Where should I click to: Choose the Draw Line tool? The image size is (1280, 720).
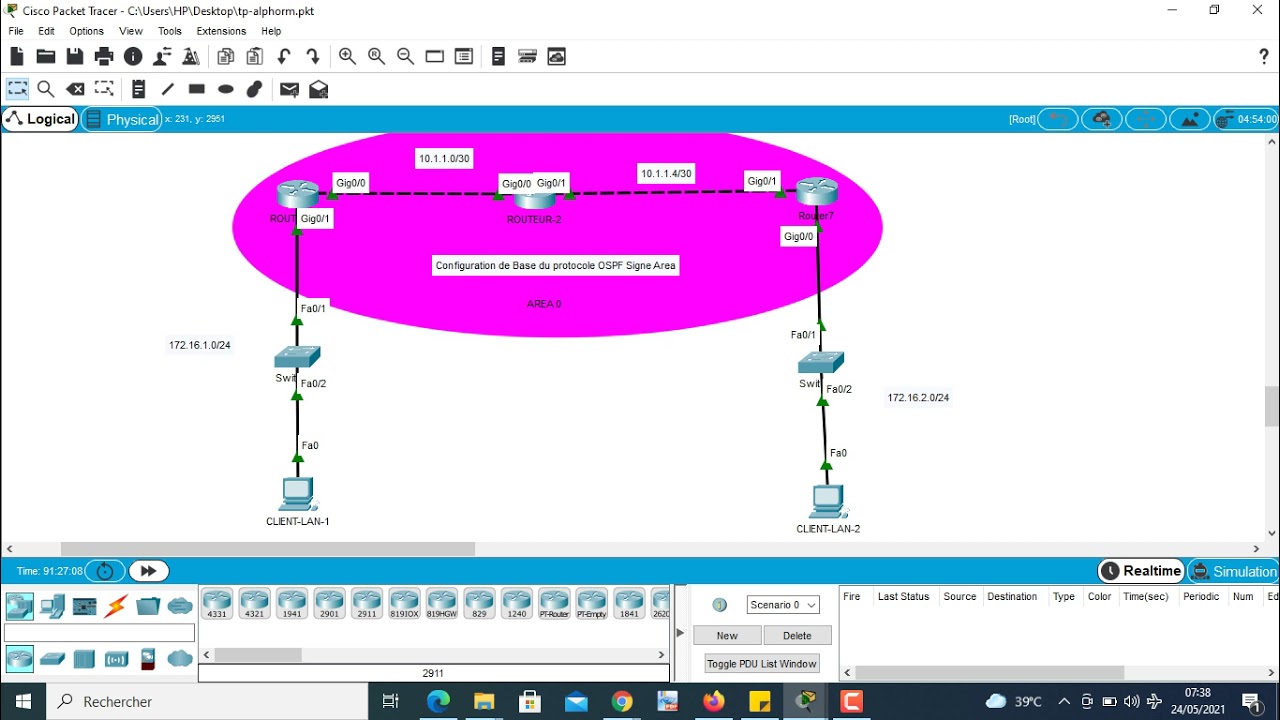point(167,89)
